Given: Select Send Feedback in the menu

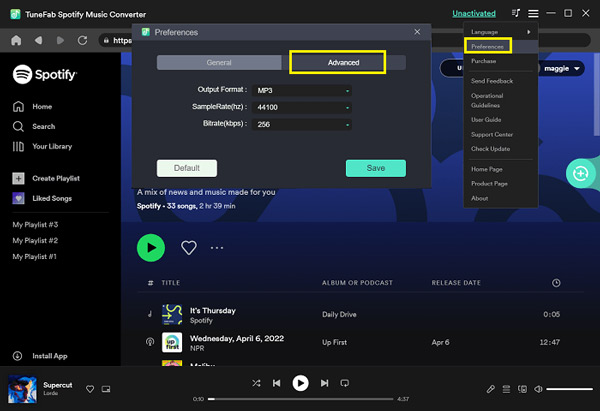Looking at the screenshot, I should tap(492, 81).
